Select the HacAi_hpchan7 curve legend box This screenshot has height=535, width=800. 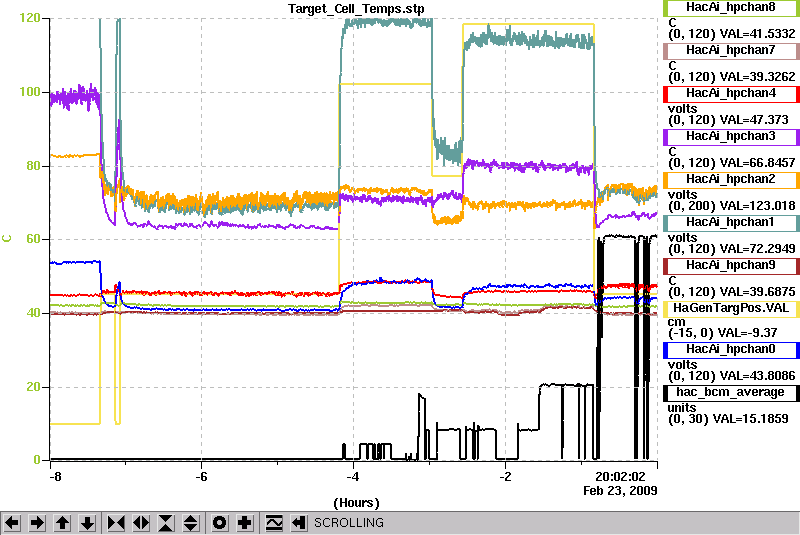[x=731, y=50]
